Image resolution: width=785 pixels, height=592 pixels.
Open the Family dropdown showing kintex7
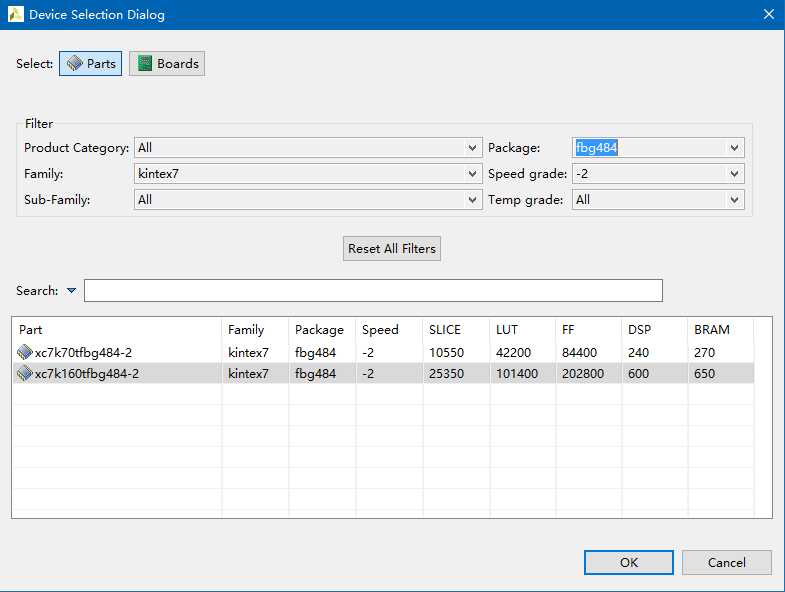(308, 174)
